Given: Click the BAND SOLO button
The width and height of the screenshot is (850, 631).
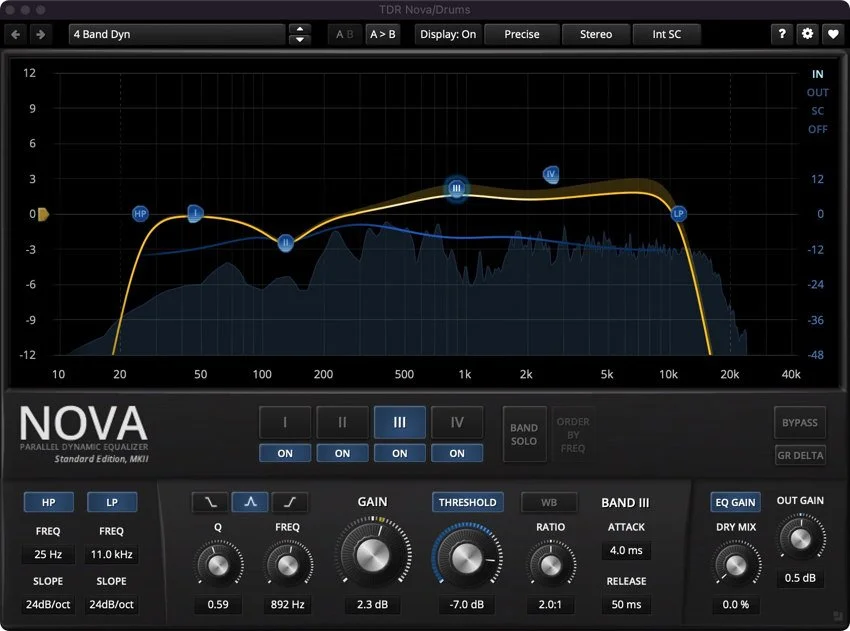Looking at the screenshot, I should [x=524, y=434].
